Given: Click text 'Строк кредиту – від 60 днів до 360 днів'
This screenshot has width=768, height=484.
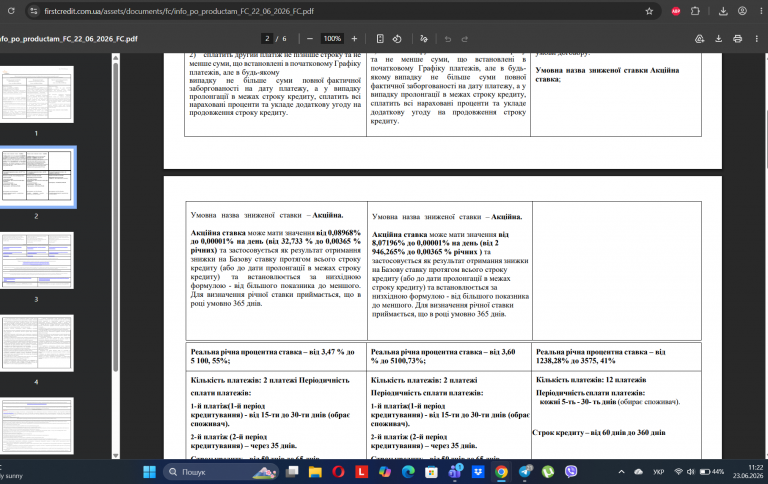Looking at the screenshot, I should coord(599,433).
